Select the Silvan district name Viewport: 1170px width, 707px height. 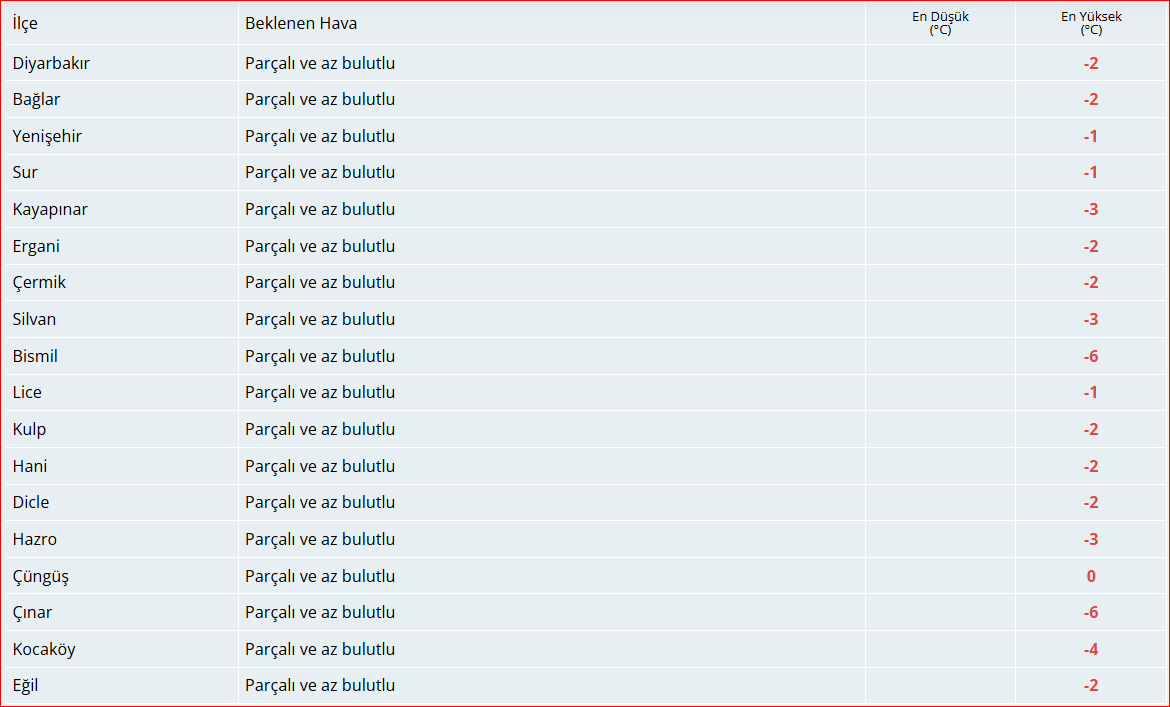[34, 319]
